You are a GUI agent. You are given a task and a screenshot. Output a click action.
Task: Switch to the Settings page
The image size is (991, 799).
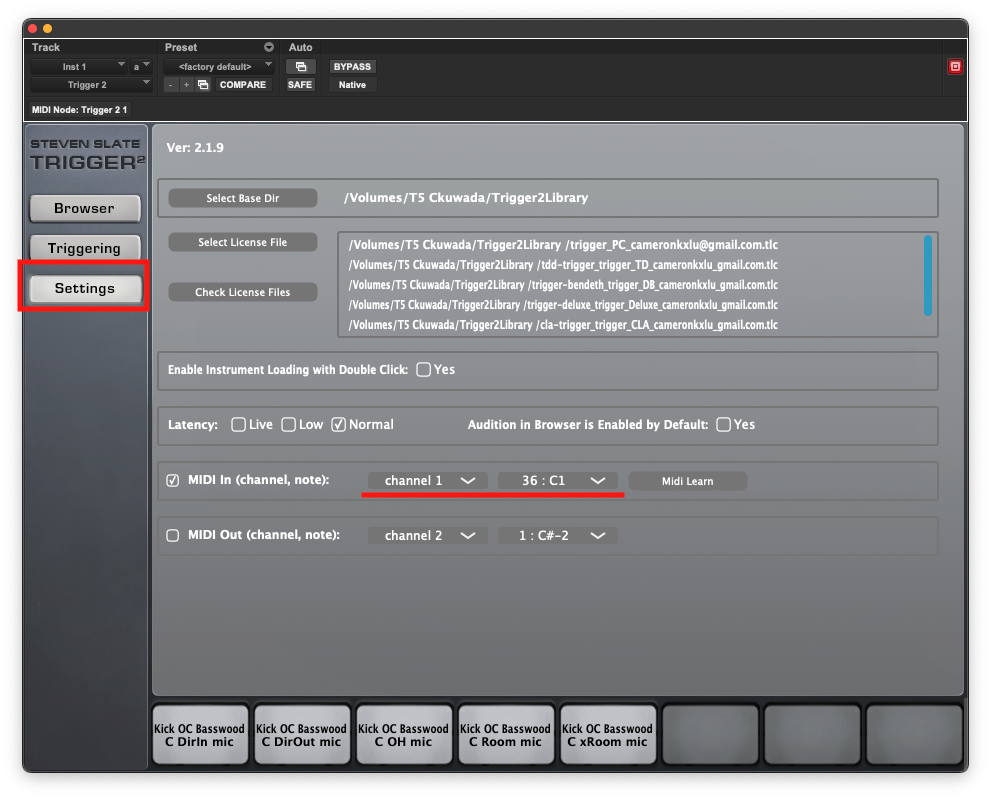[85, 289]
